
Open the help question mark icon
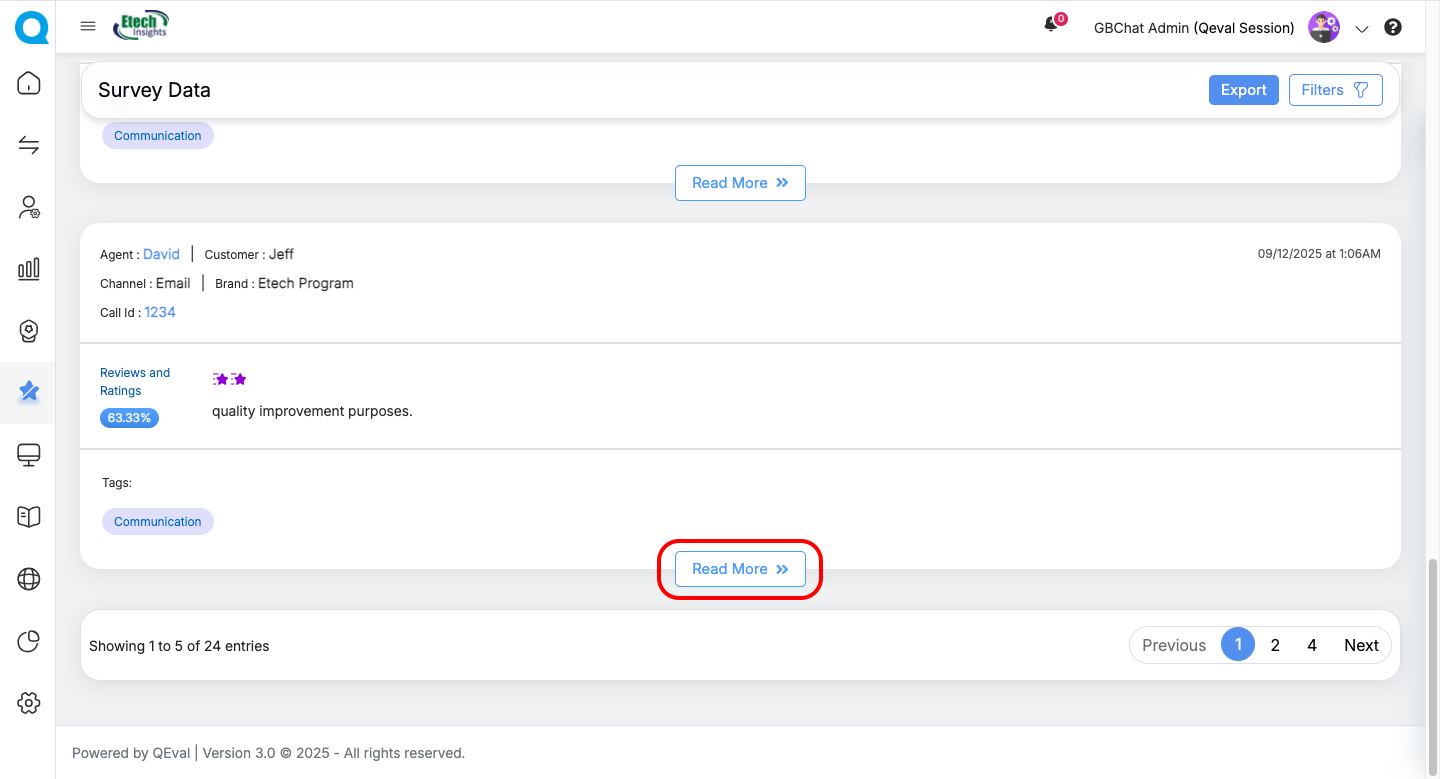[1393, 28]
